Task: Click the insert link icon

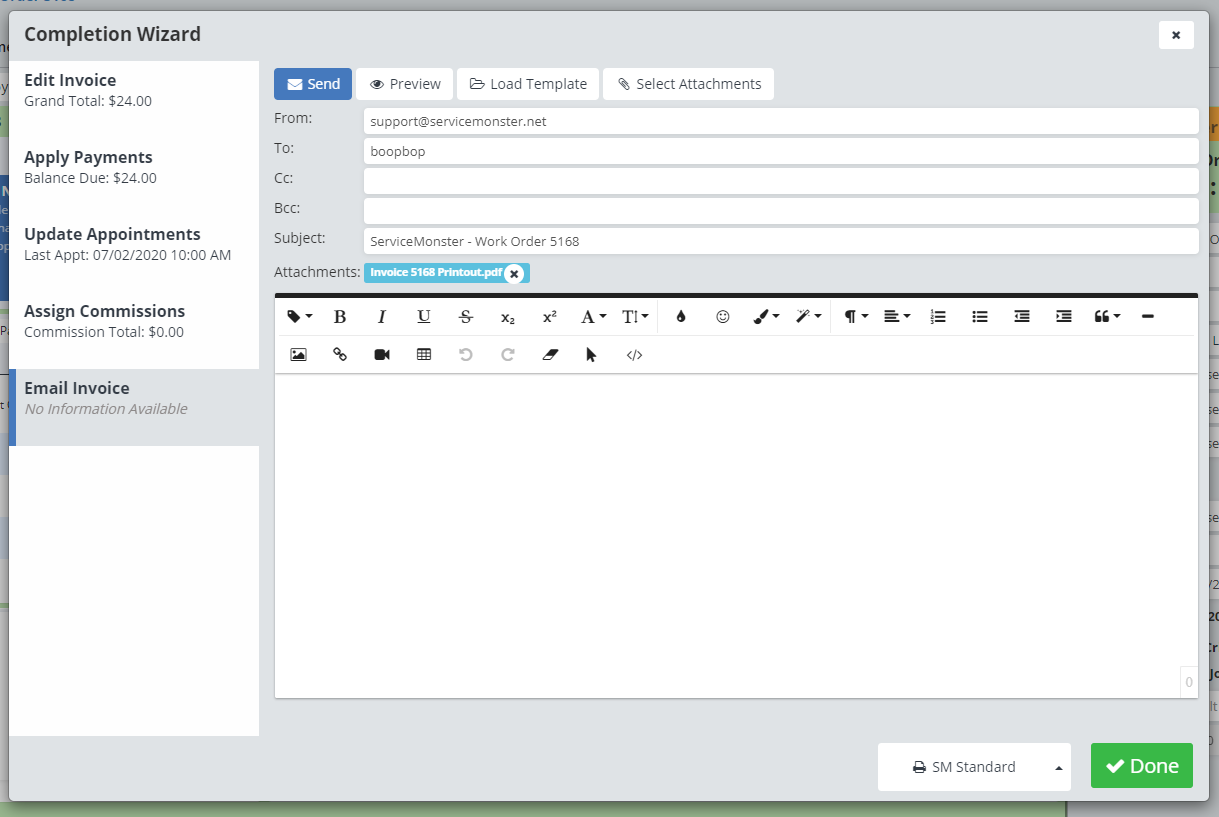Action: (x=340, y=355)
